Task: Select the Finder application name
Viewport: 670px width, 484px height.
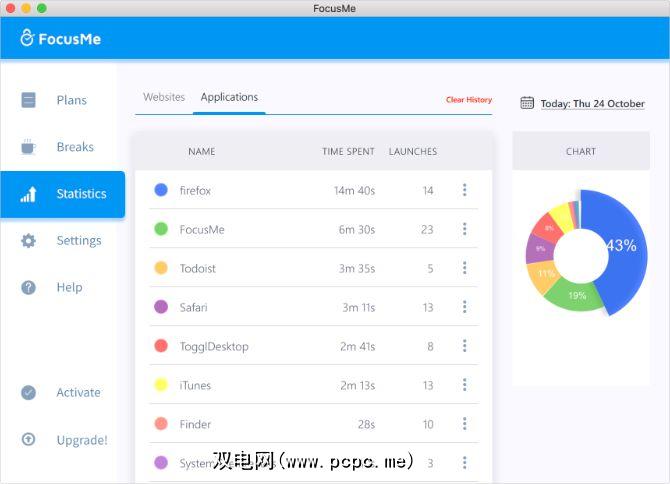Action: tap(195, 424)
